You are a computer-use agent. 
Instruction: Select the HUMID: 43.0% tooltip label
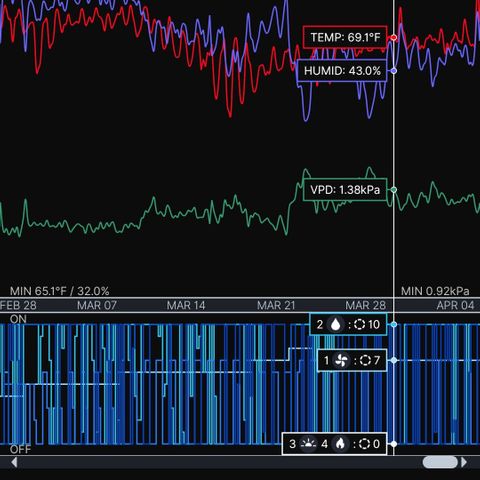pyautogui.click(x=342, y=71)
